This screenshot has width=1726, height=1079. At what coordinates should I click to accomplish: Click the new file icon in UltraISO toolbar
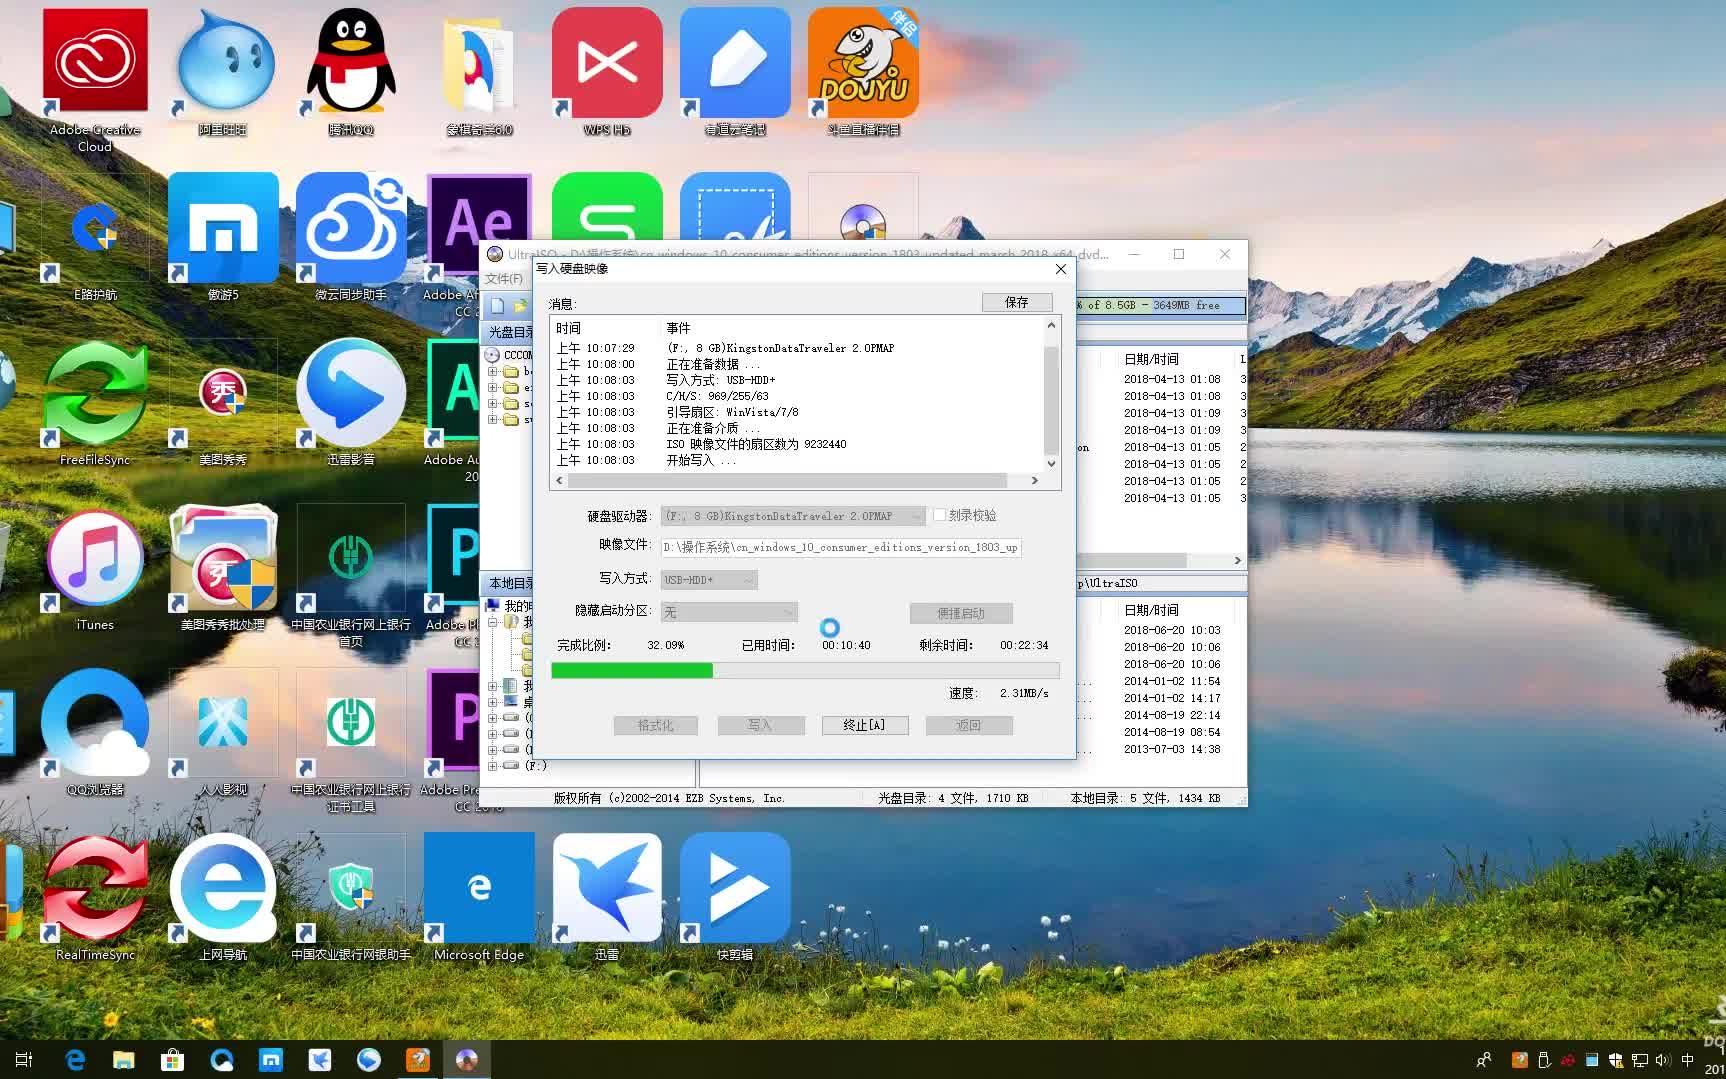point(497,306)
